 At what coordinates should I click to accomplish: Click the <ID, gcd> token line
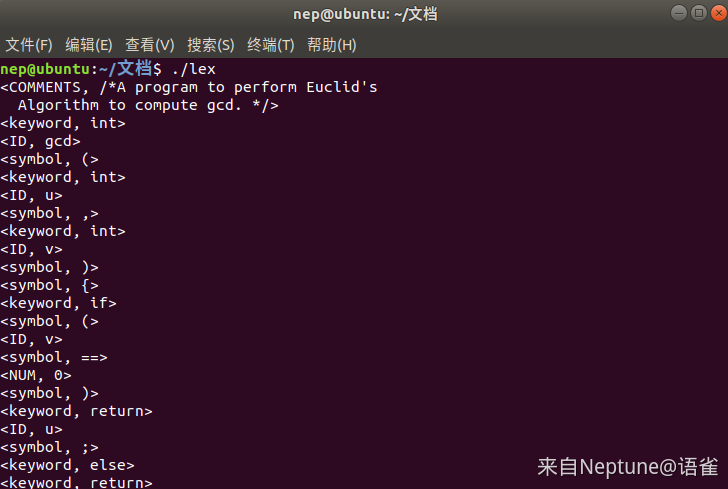click(x=40, y=141)
